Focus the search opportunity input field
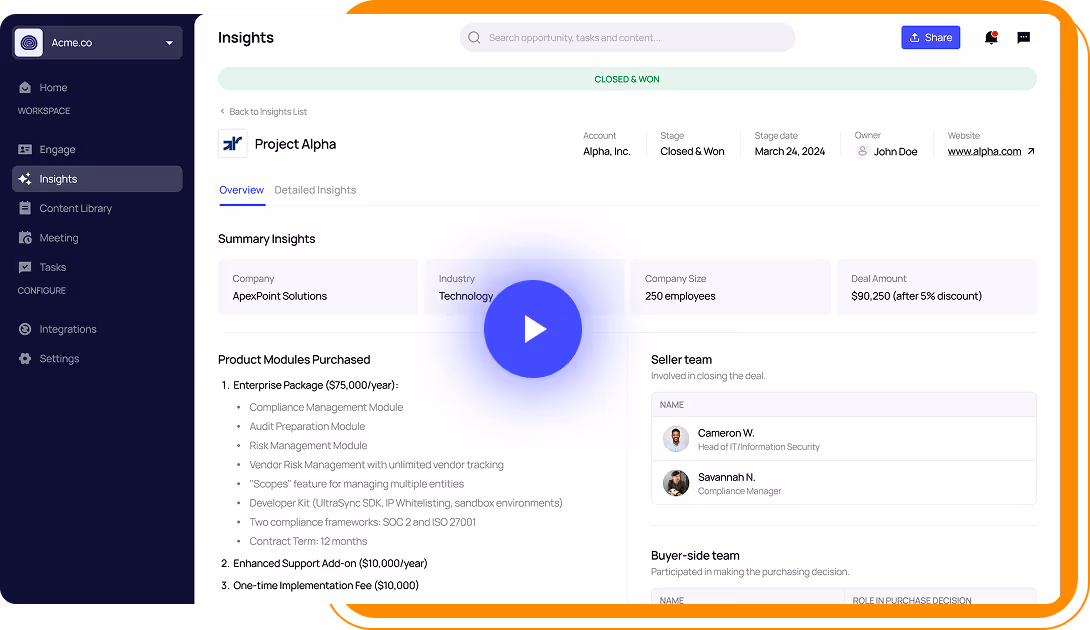 click(x=627, y=38)
